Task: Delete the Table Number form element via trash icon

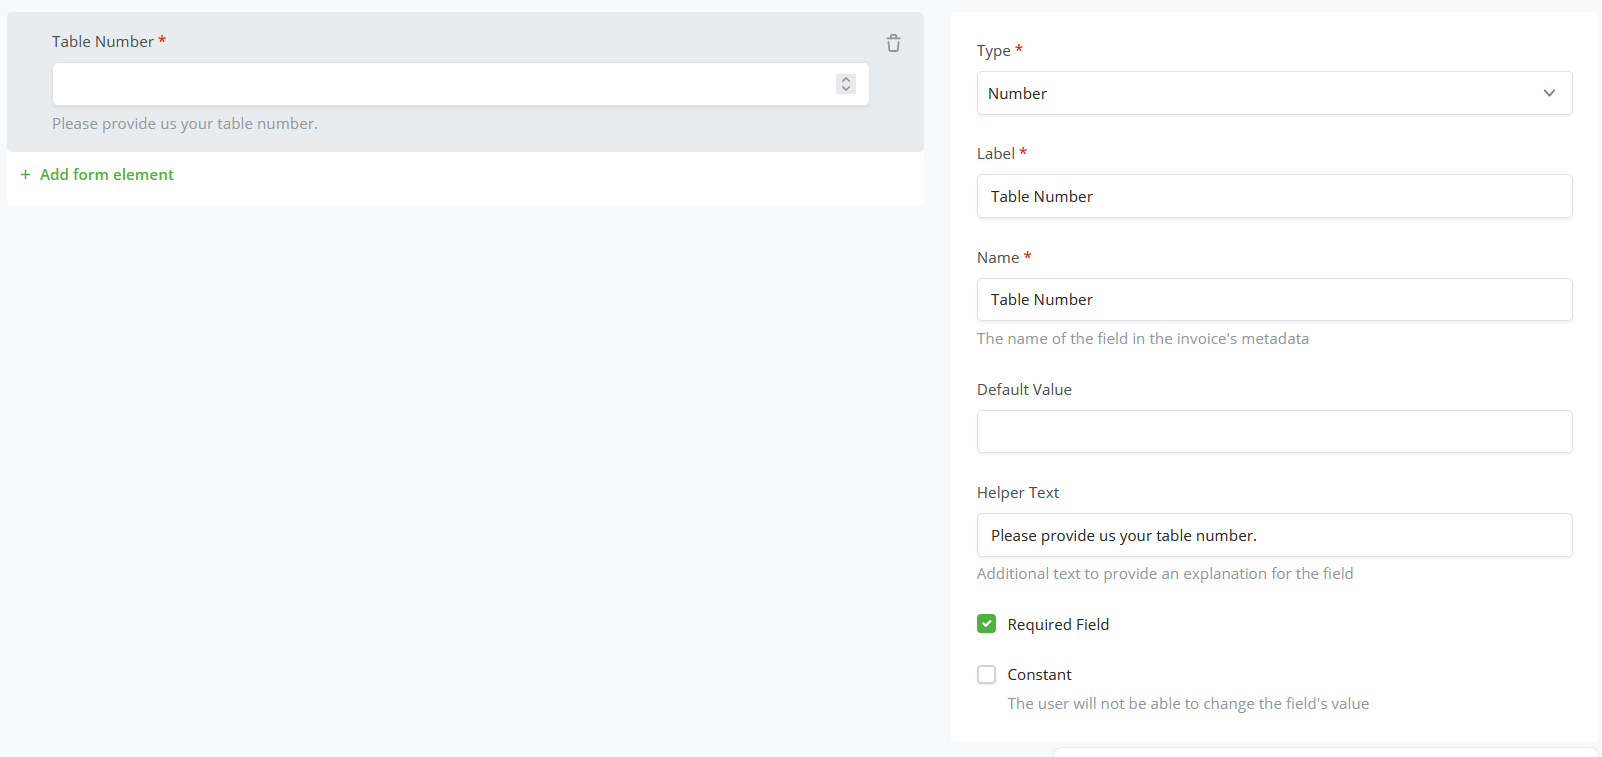Action: click(893, 43)
